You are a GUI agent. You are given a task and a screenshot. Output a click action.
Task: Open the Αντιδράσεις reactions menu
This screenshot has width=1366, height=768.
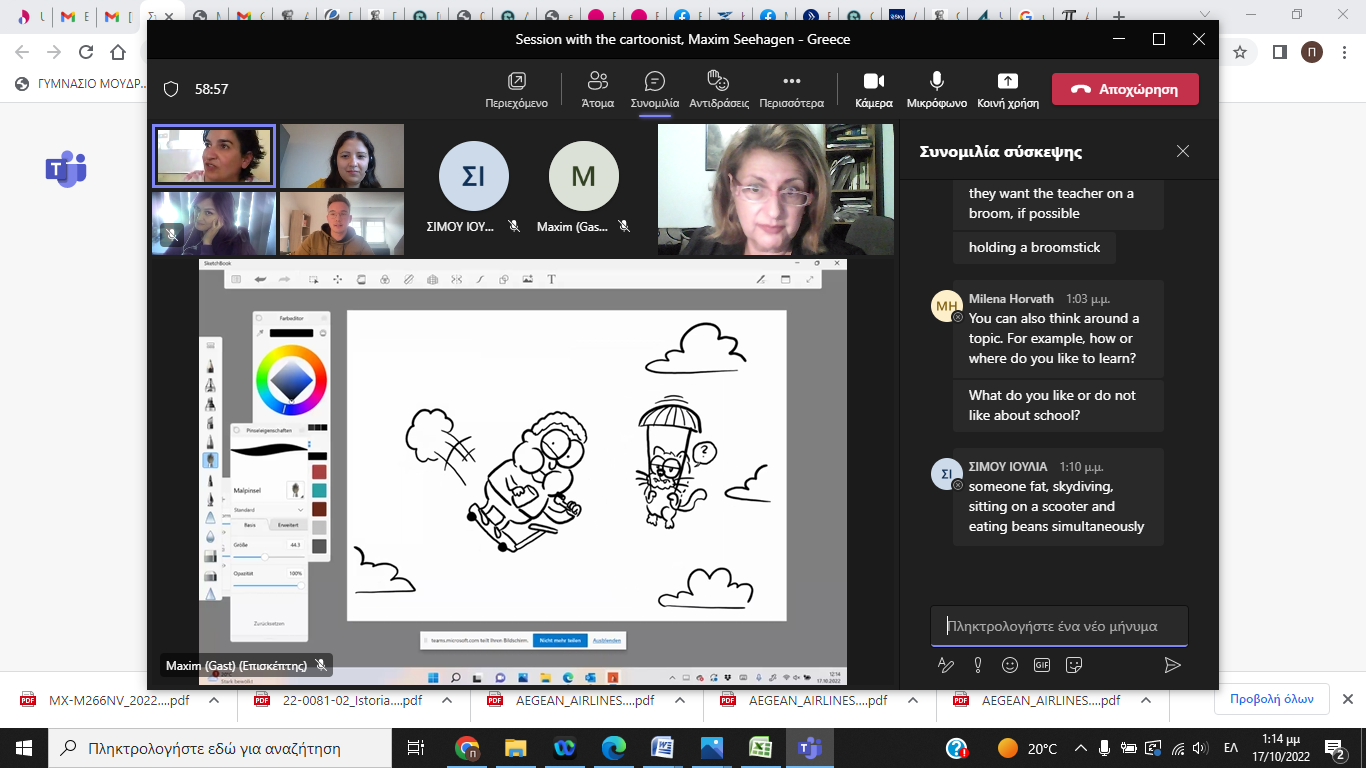718,89
